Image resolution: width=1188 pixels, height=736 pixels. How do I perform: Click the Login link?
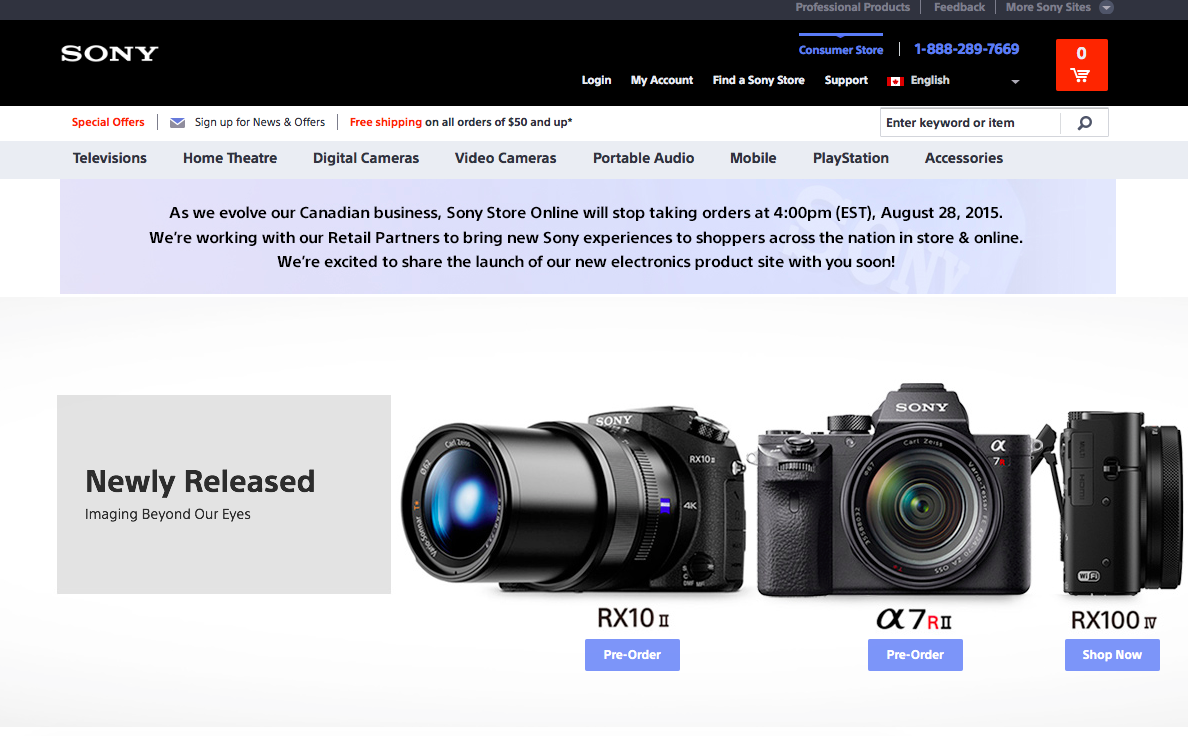[x=596, y=81]
